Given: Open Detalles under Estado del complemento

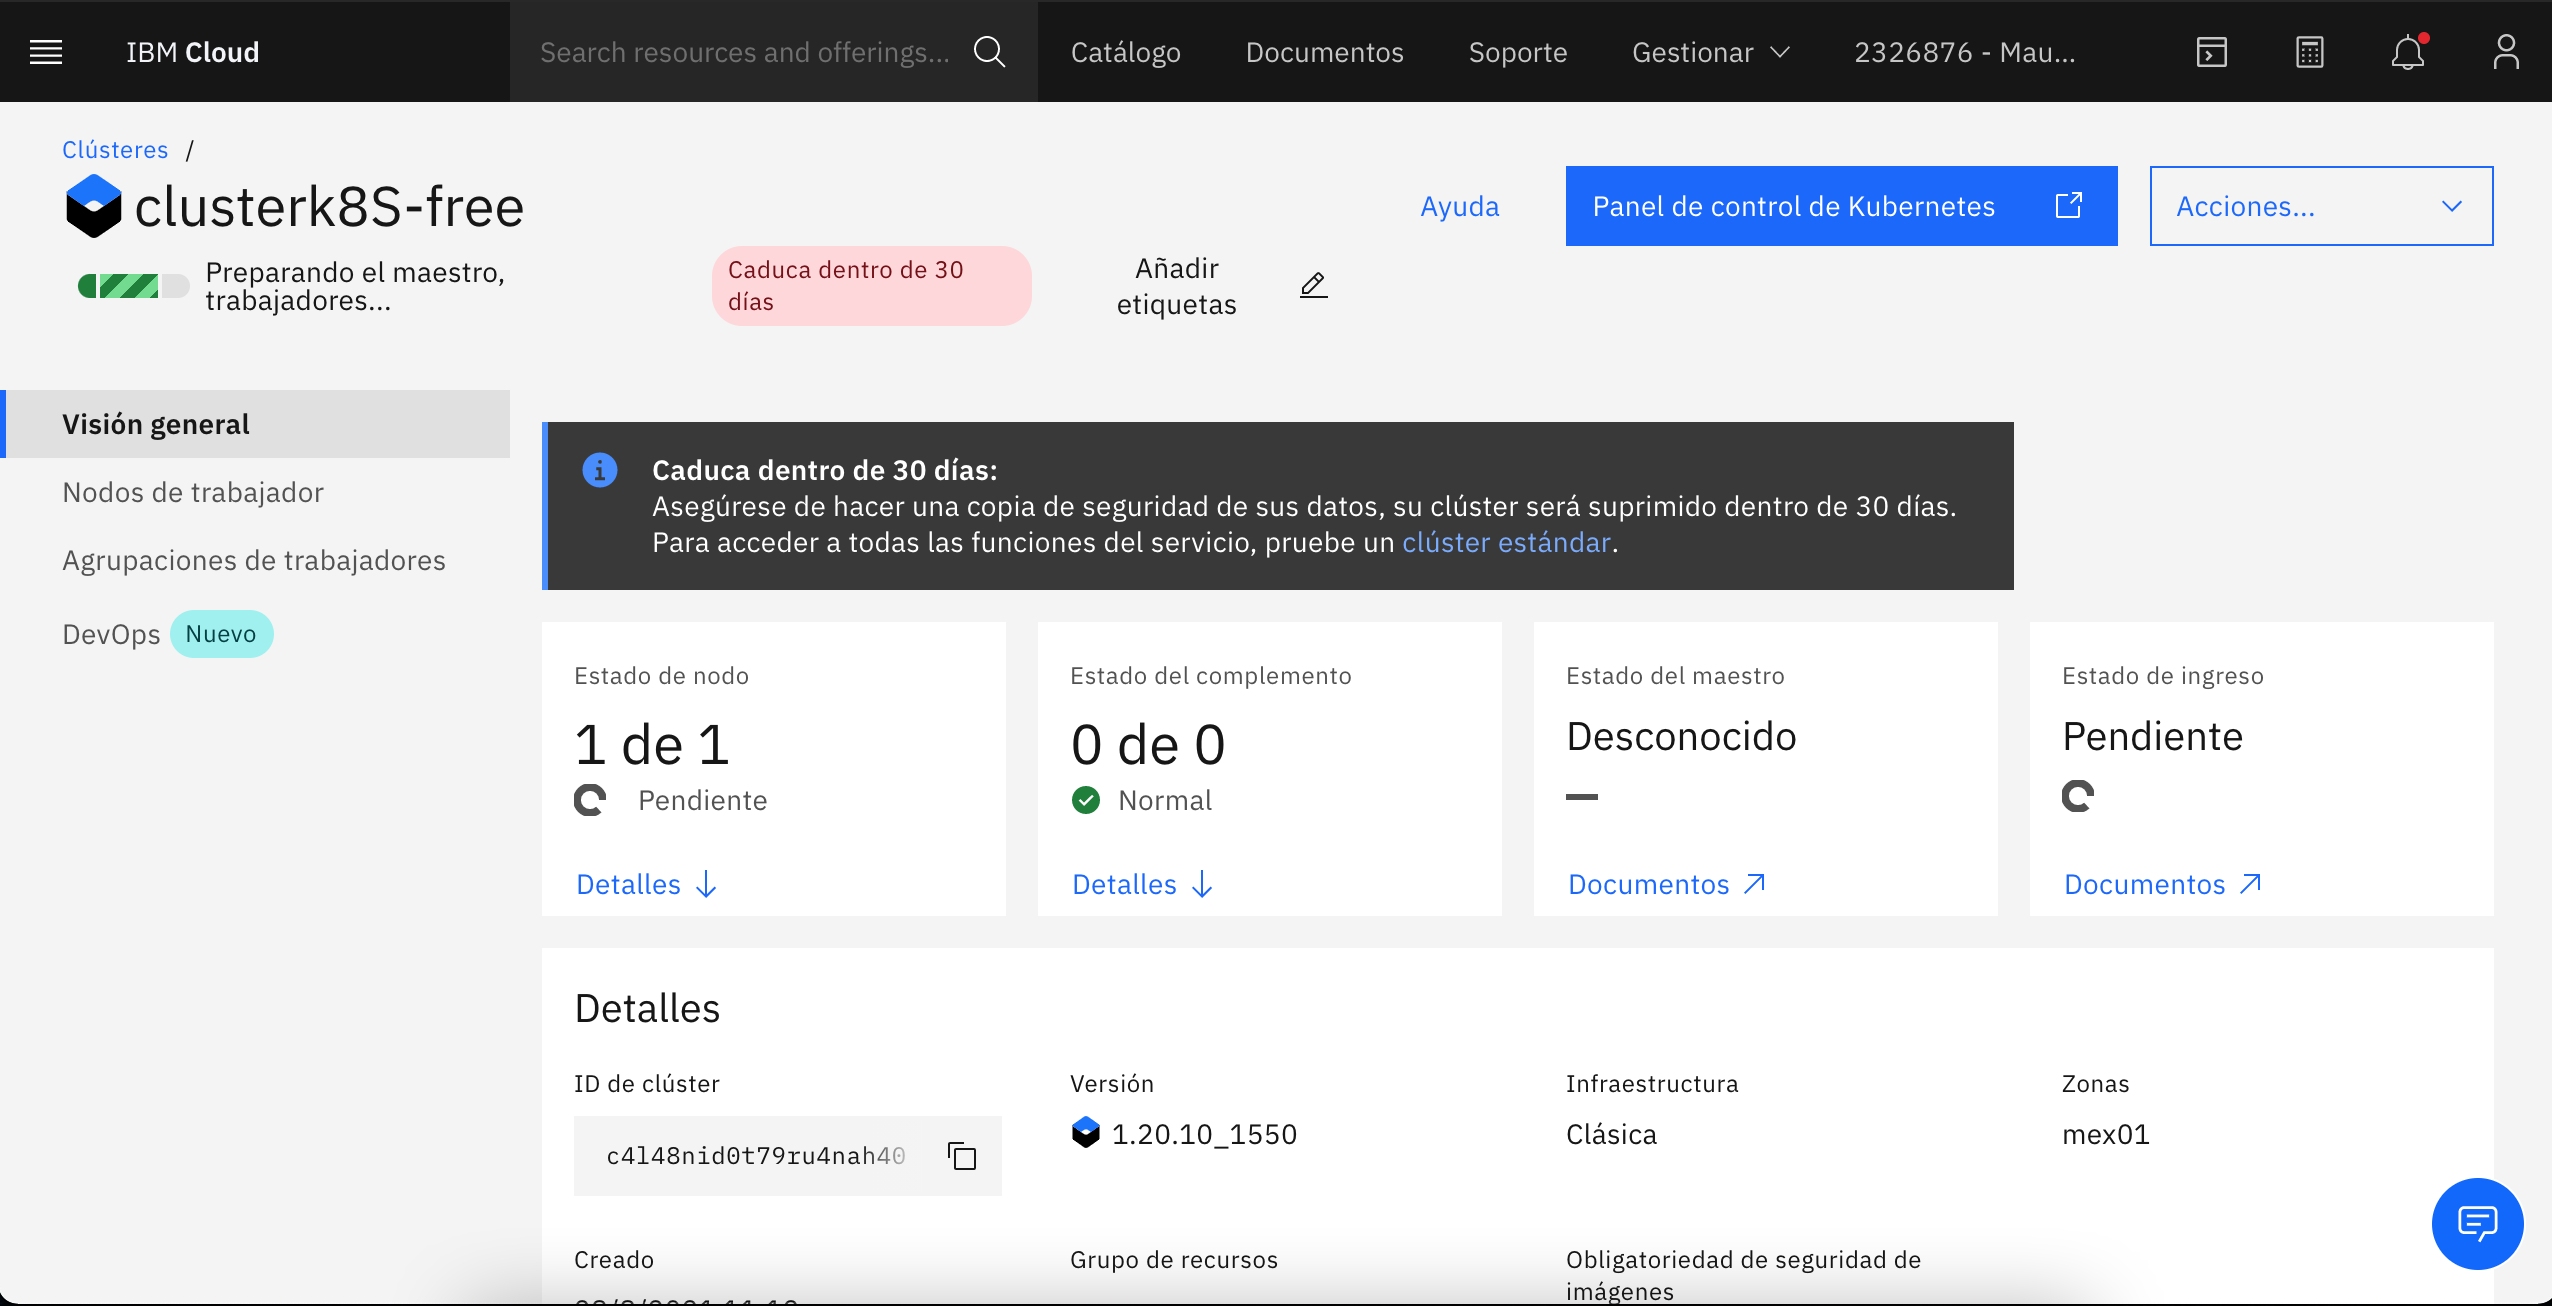Looking at the screenshot, I should 1142,884.
